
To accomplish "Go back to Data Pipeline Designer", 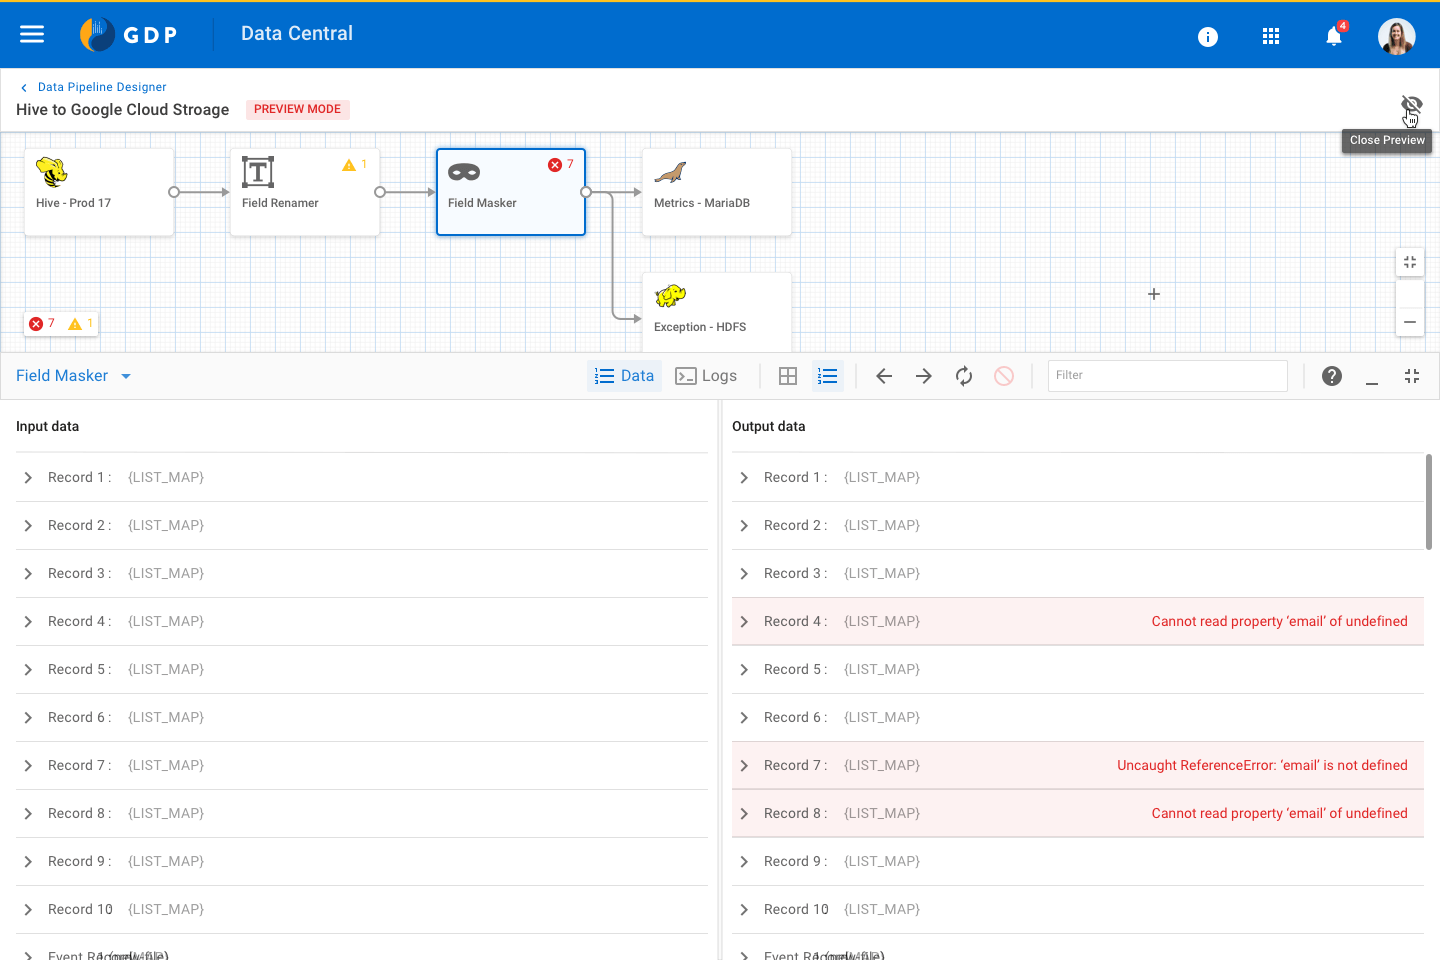I will pyautogui.click(x=101, y=87).
